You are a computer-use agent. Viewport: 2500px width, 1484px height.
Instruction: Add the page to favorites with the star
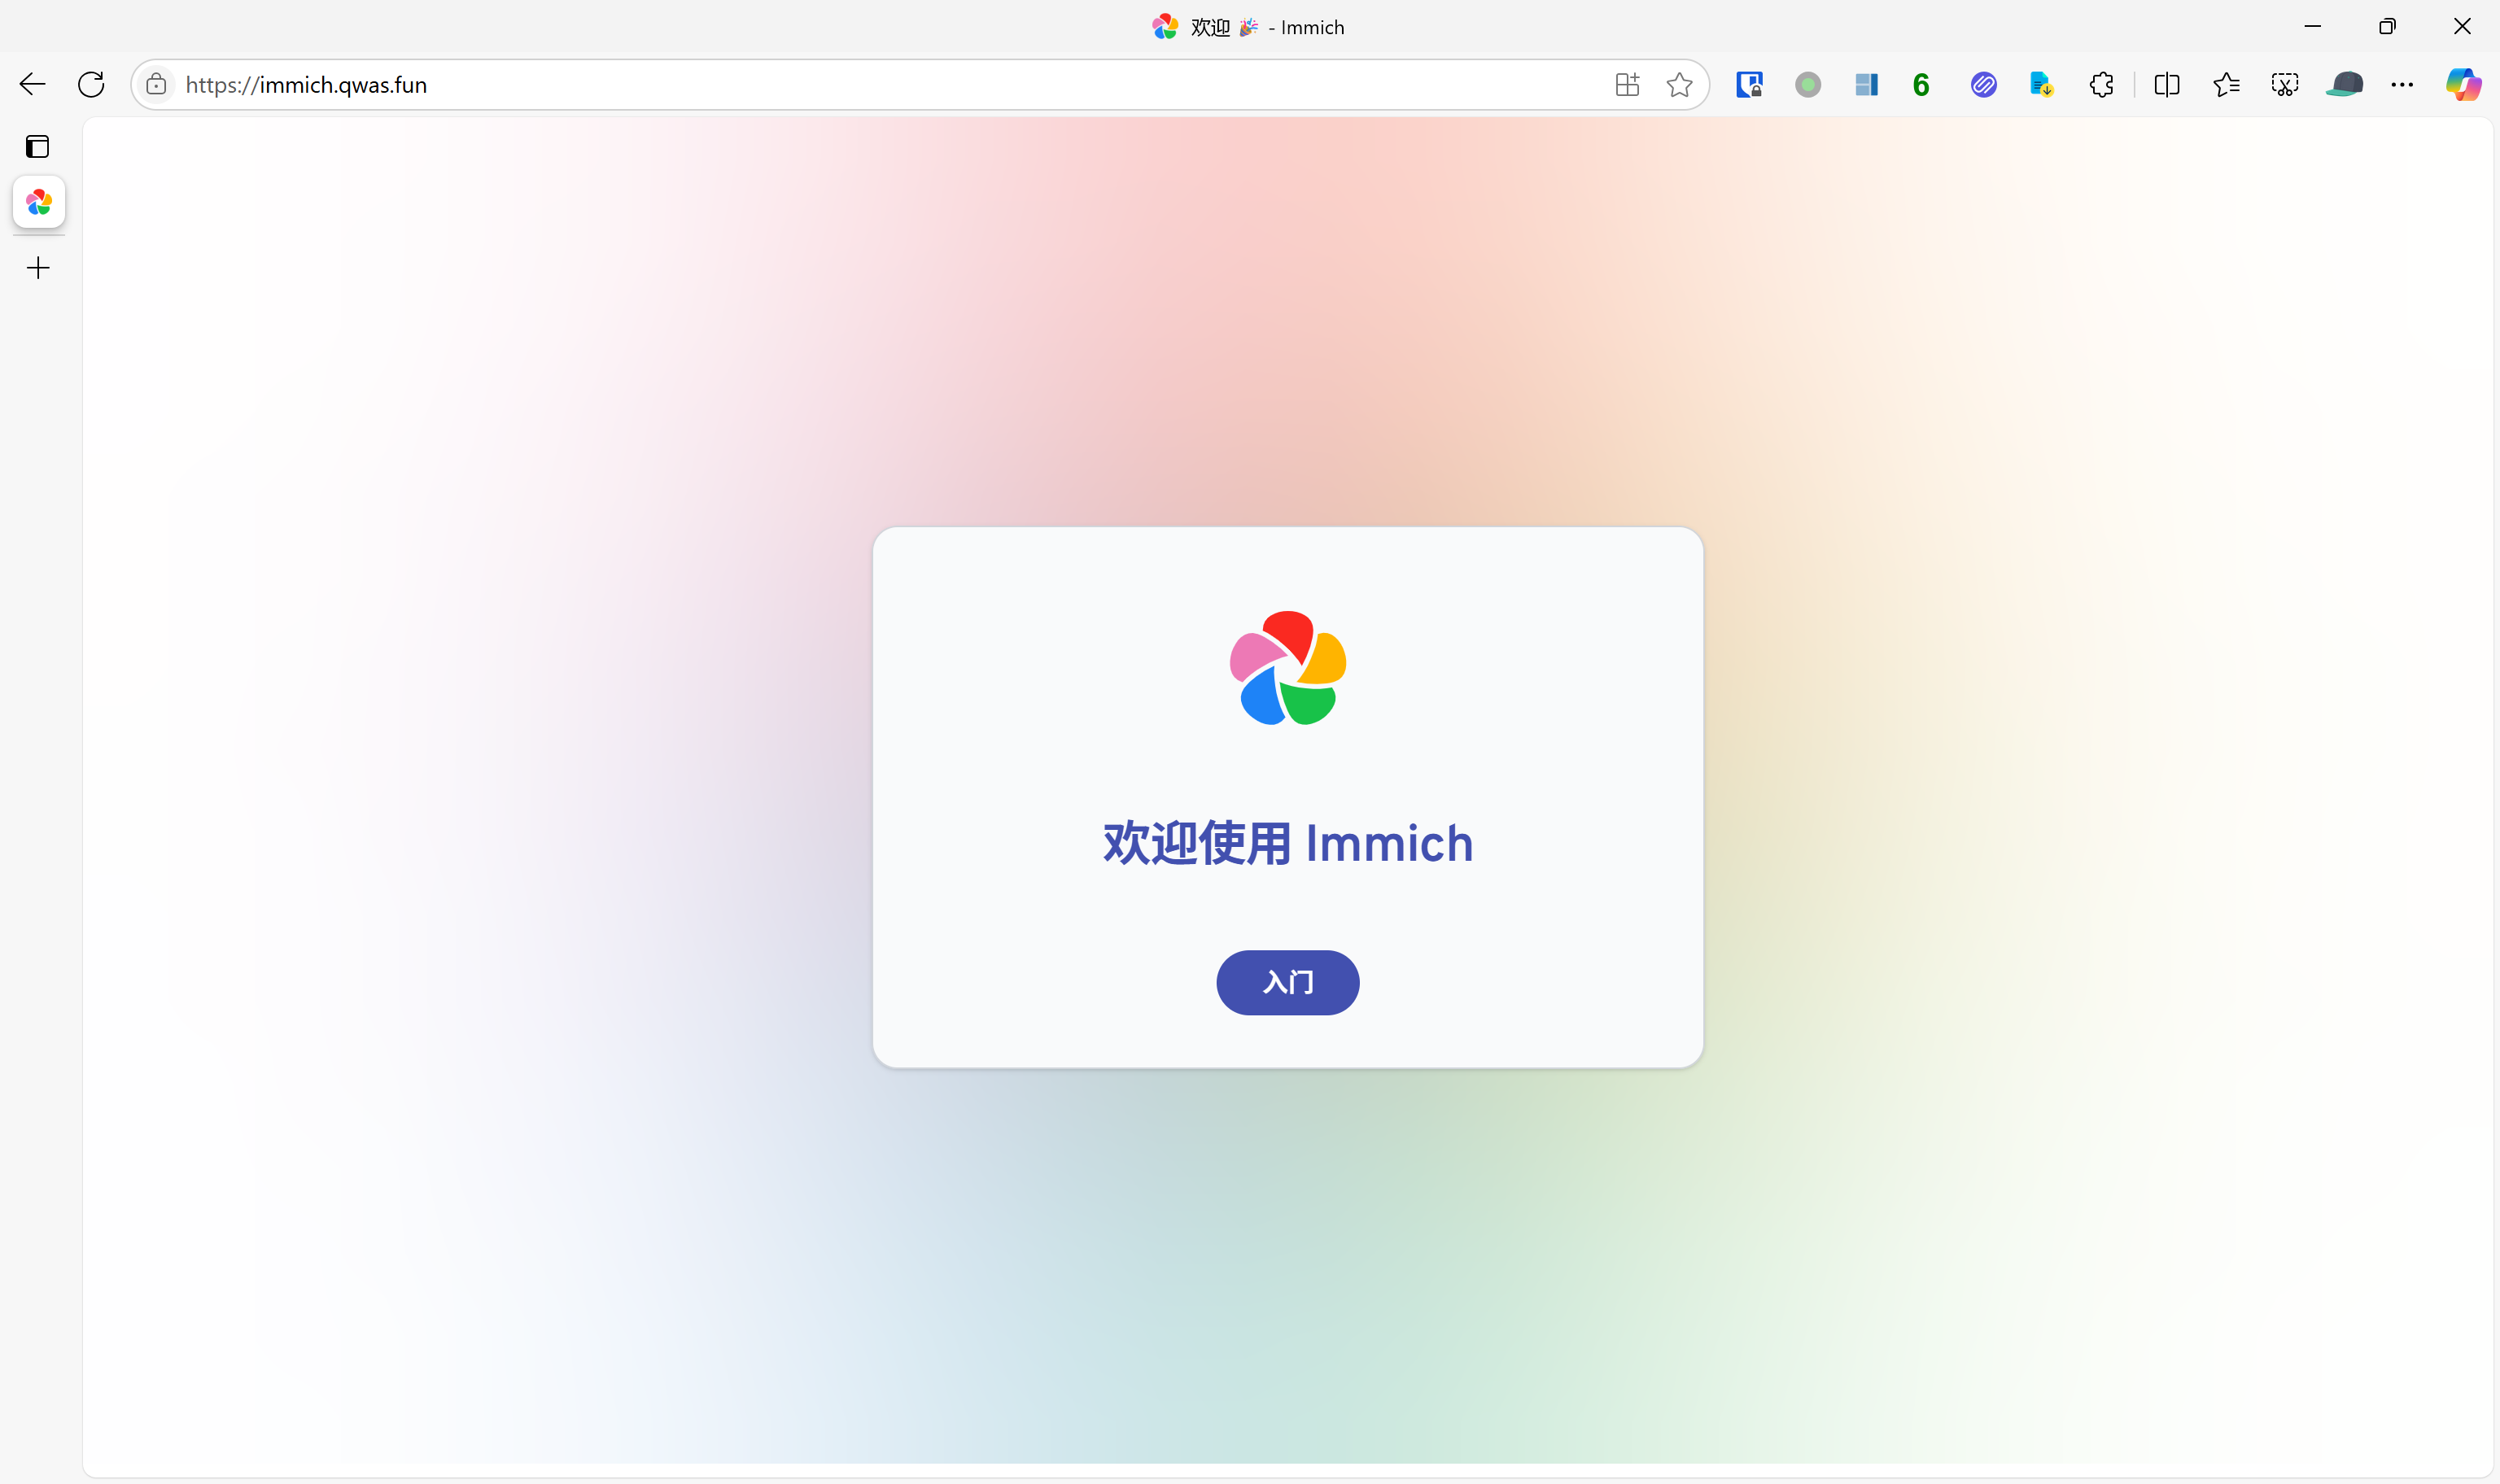coord(1679,84)
